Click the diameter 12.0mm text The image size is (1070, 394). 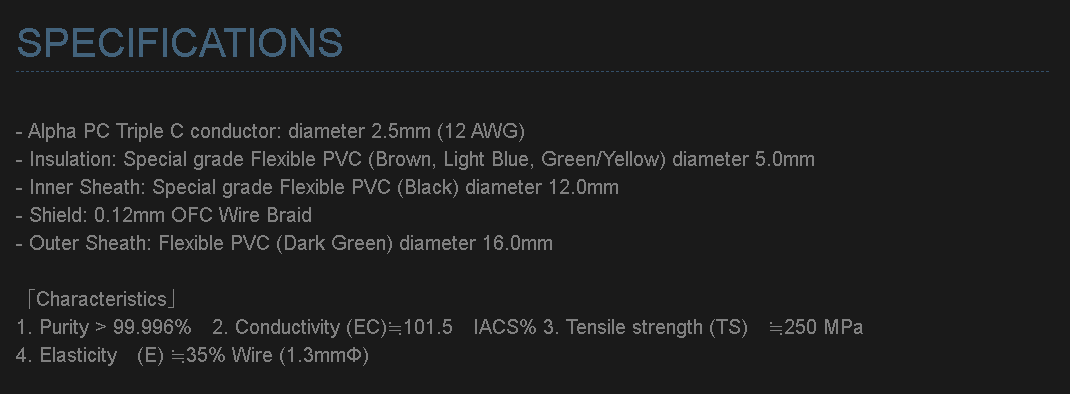click(542, 187)
